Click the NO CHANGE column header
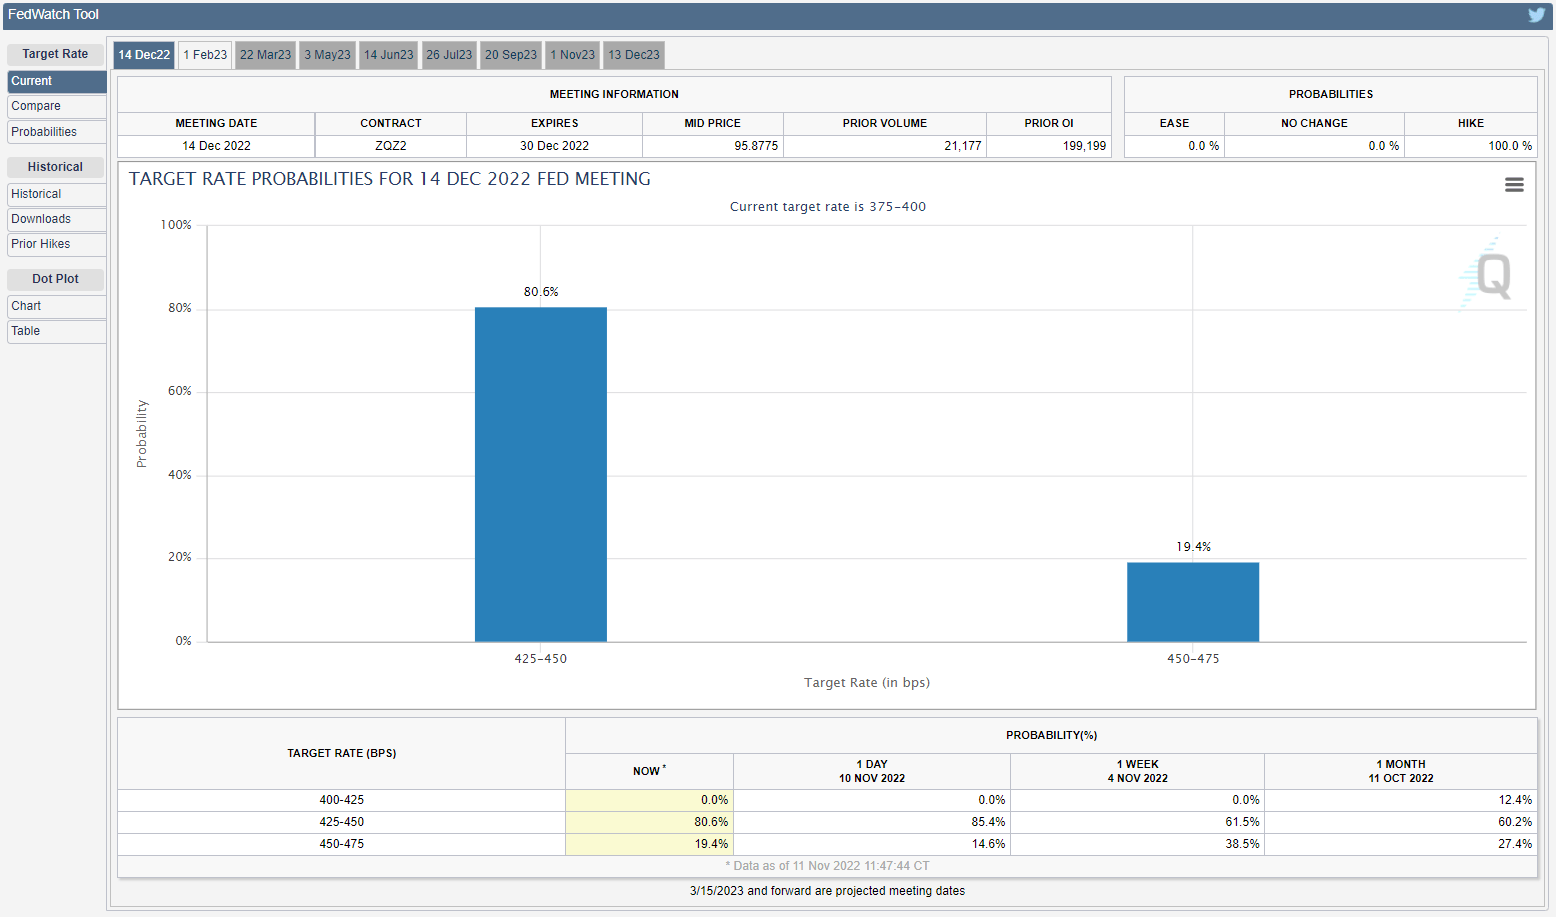This screenshot has width=1556, height=917. click(x=1315, y=123)
